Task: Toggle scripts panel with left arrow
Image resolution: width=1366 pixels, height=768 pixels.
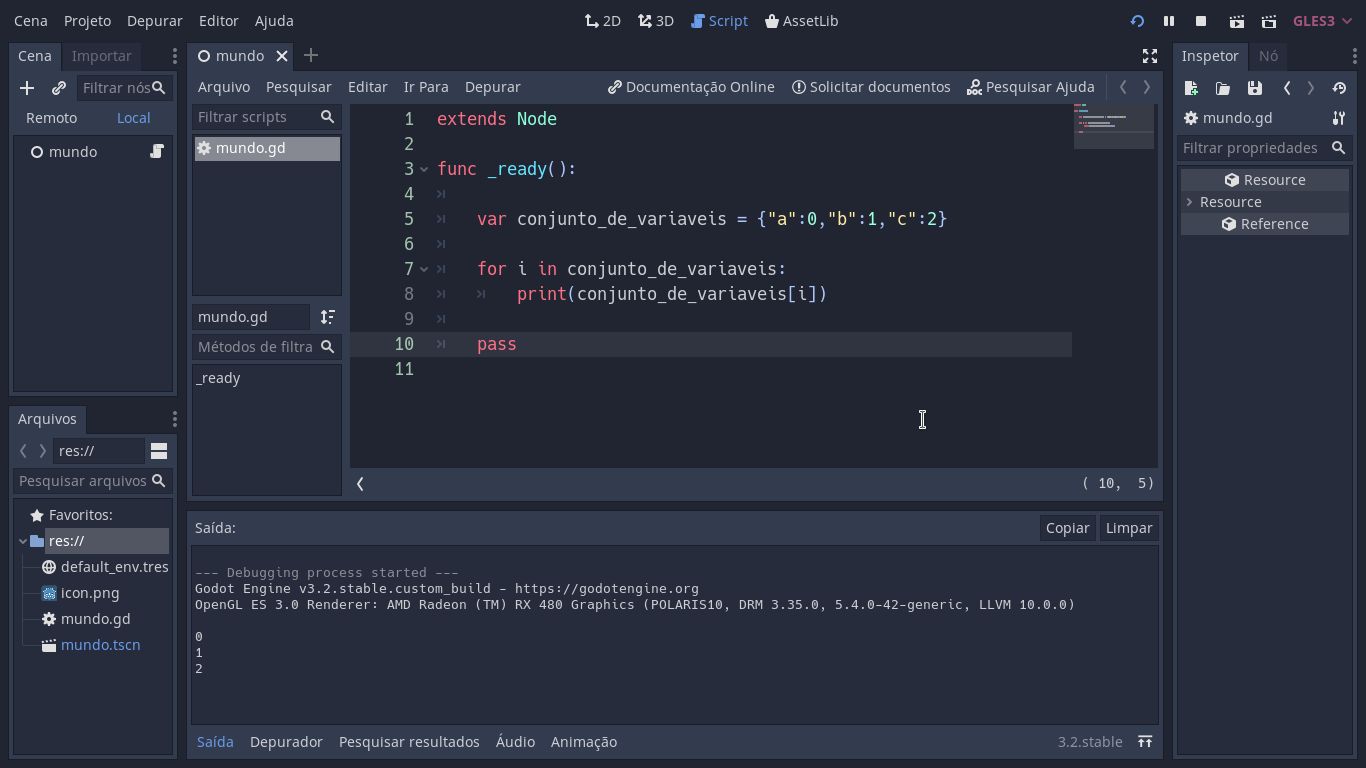Action: (360, 484)
